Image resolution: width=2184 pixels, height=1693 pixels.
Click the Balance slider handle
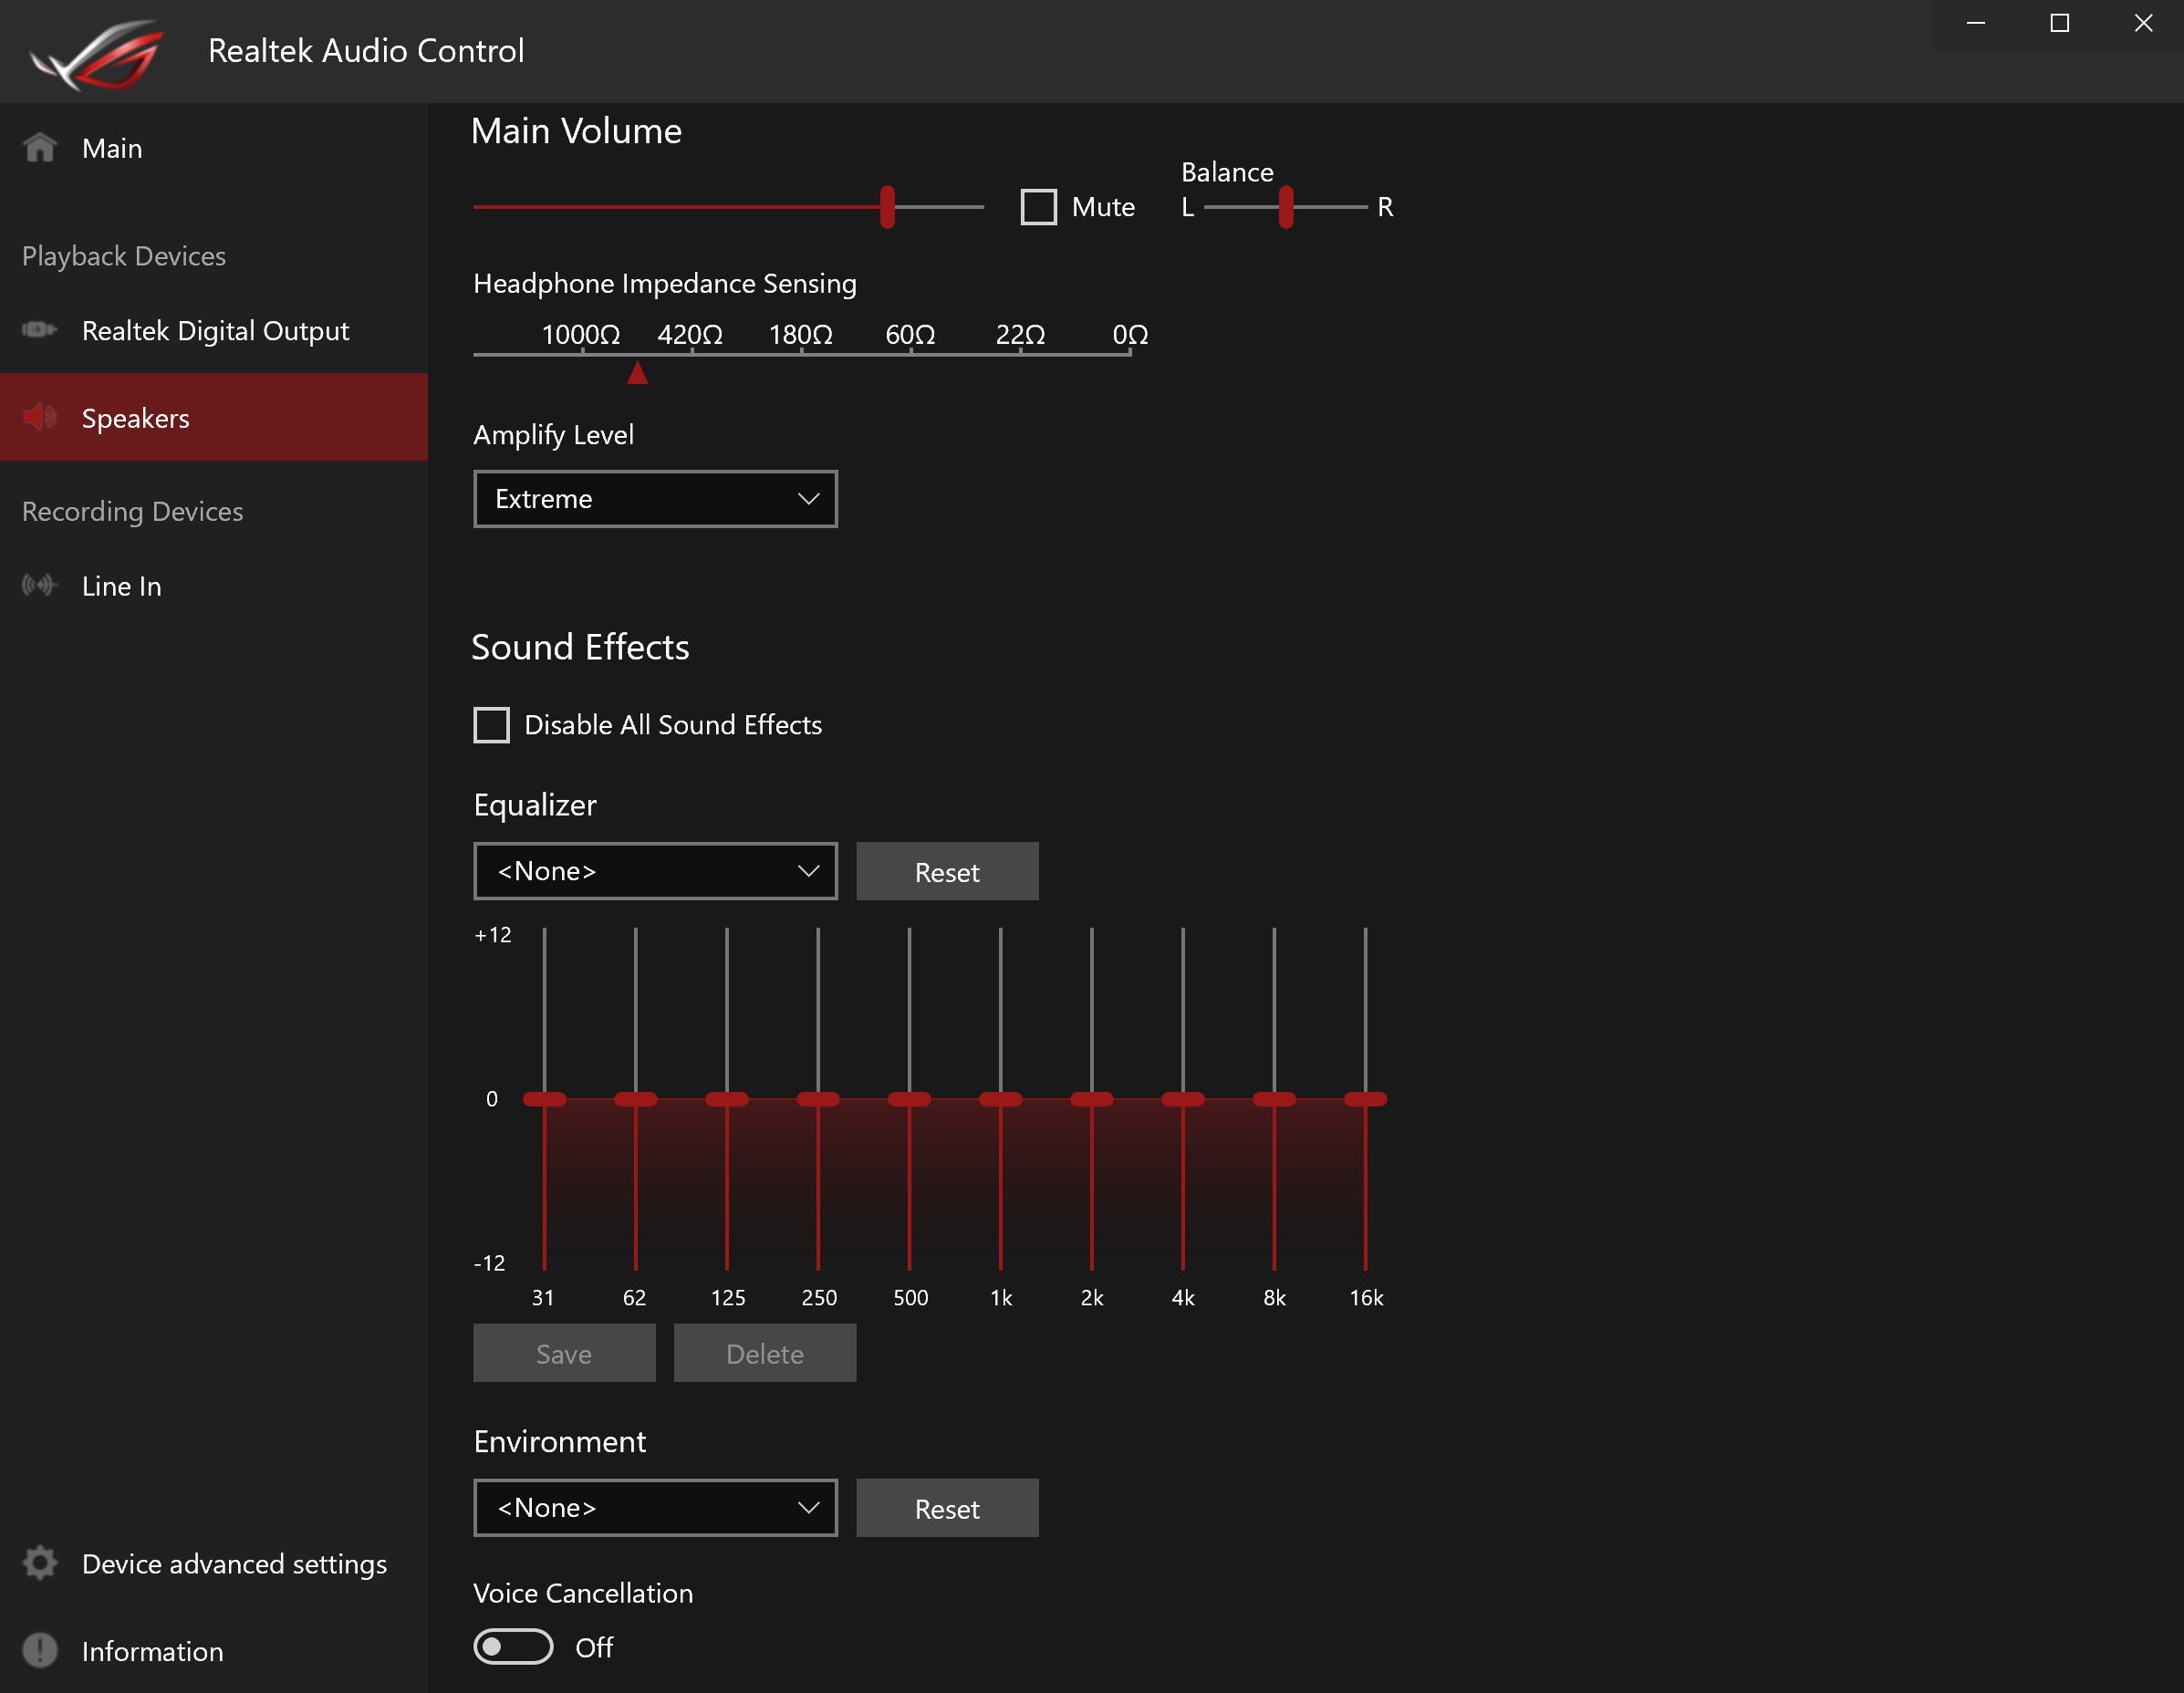1286,207
